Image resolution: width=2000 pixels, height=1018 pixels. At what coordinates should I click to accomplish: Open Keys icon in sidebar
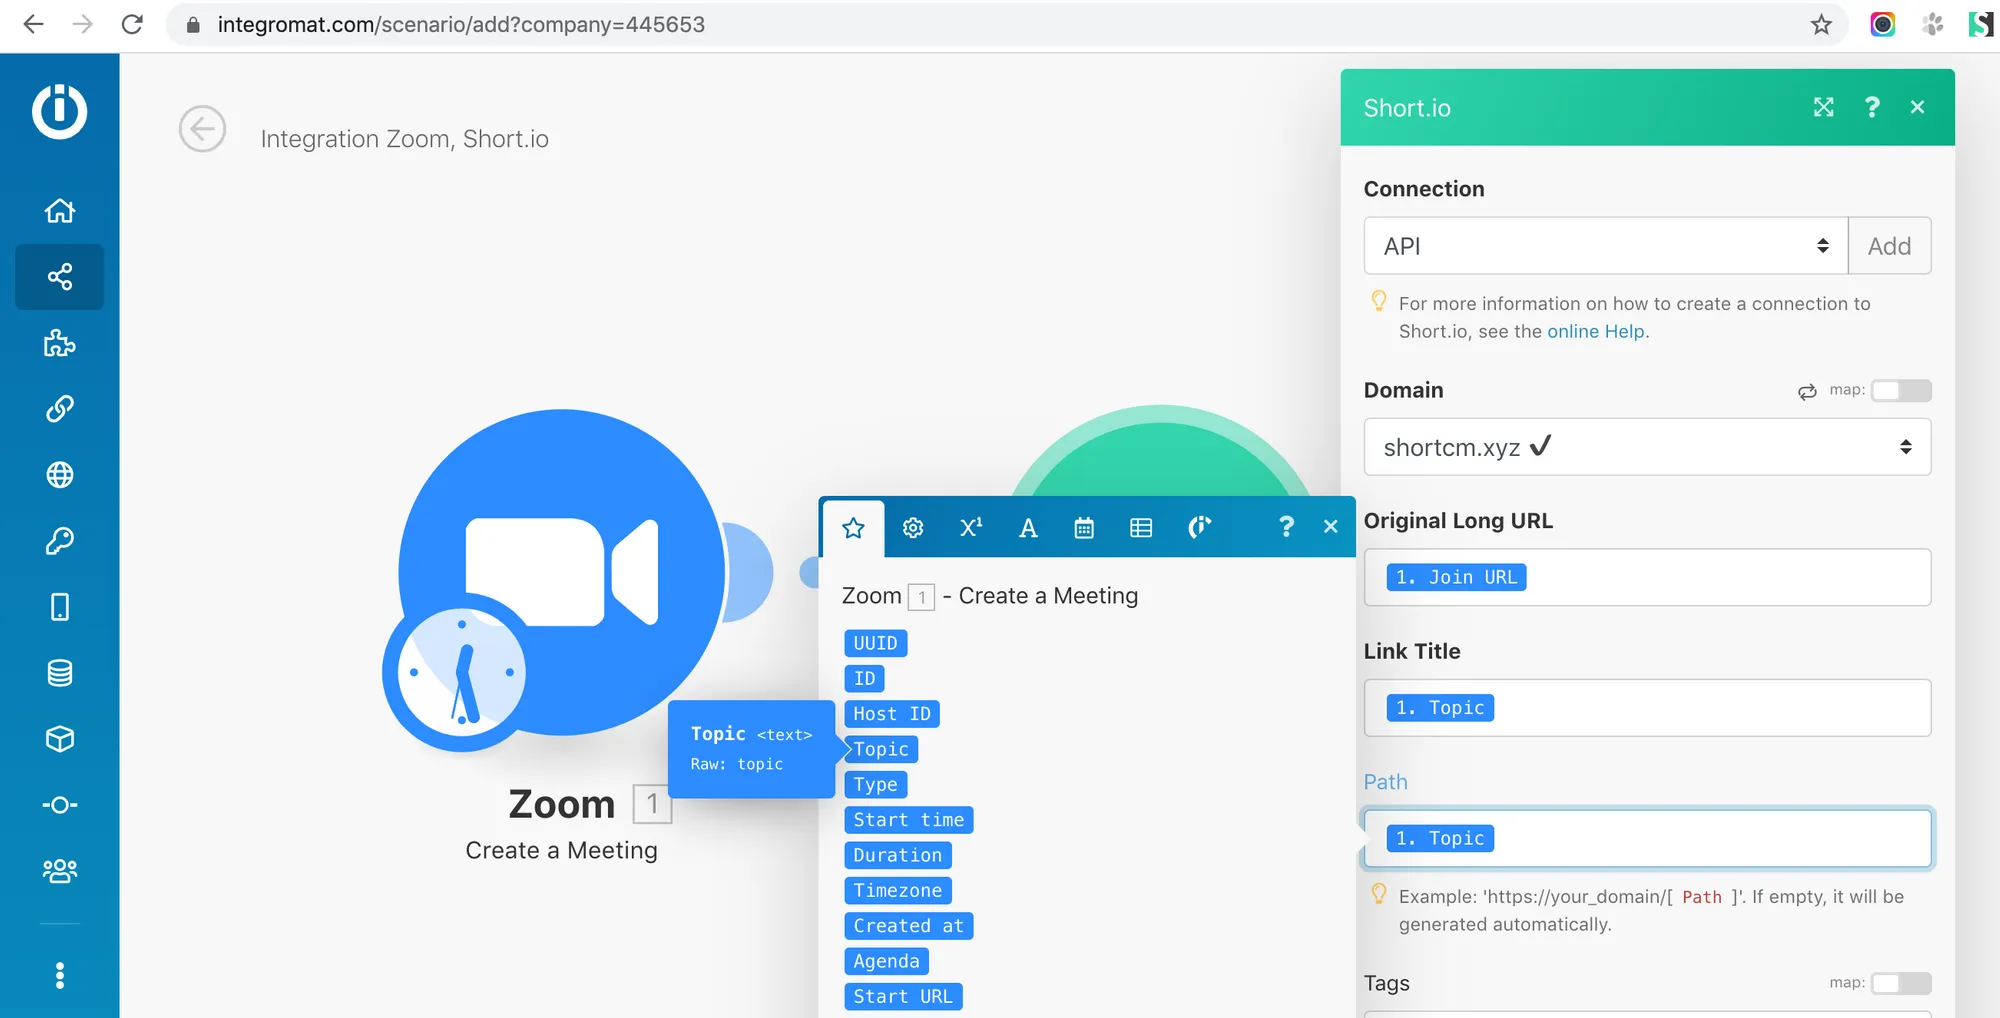[60, 541]
